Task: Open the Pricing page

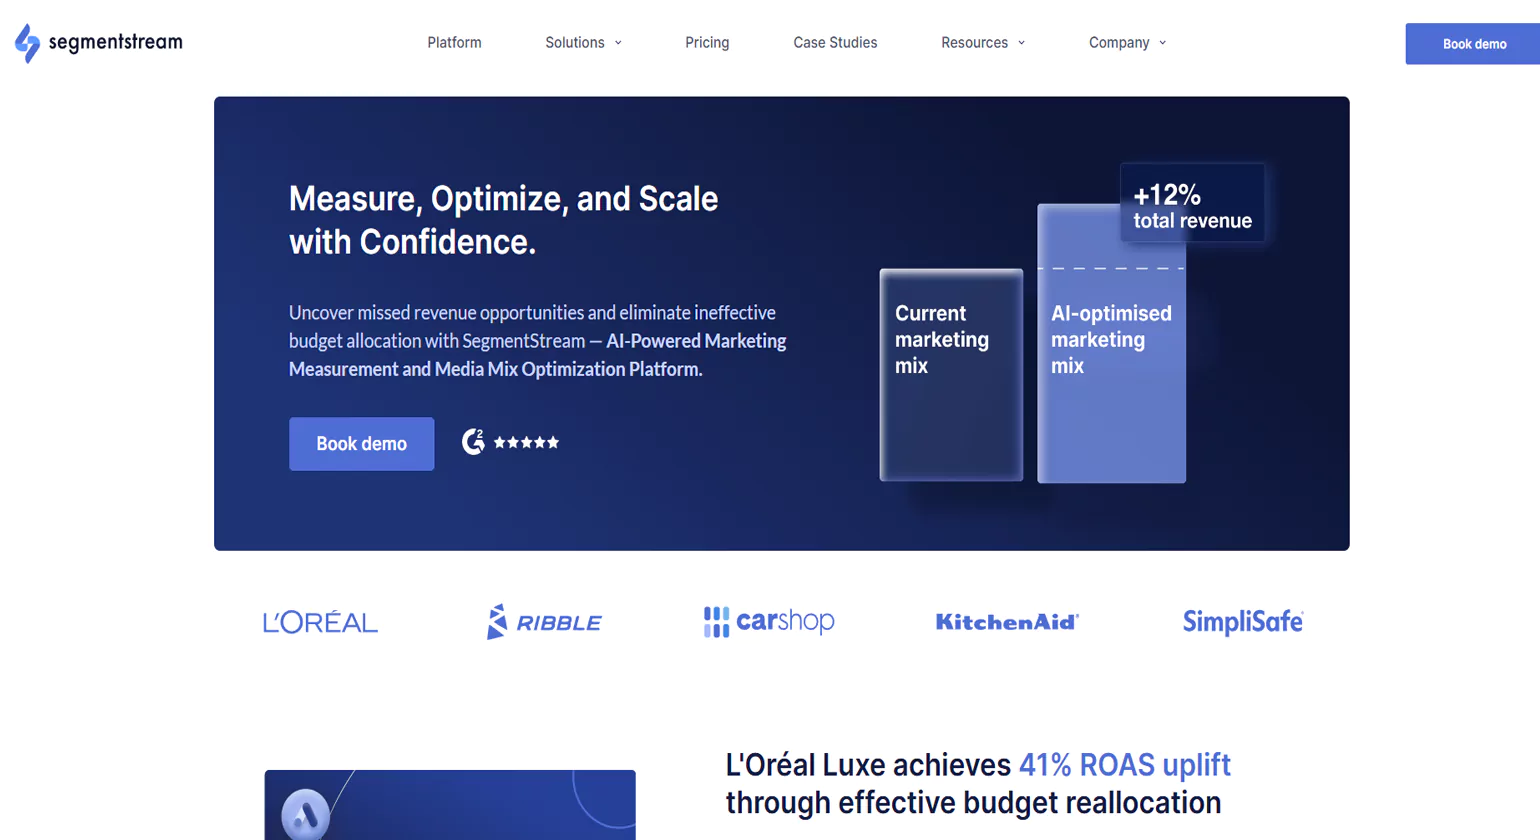Action: [707, 43]
